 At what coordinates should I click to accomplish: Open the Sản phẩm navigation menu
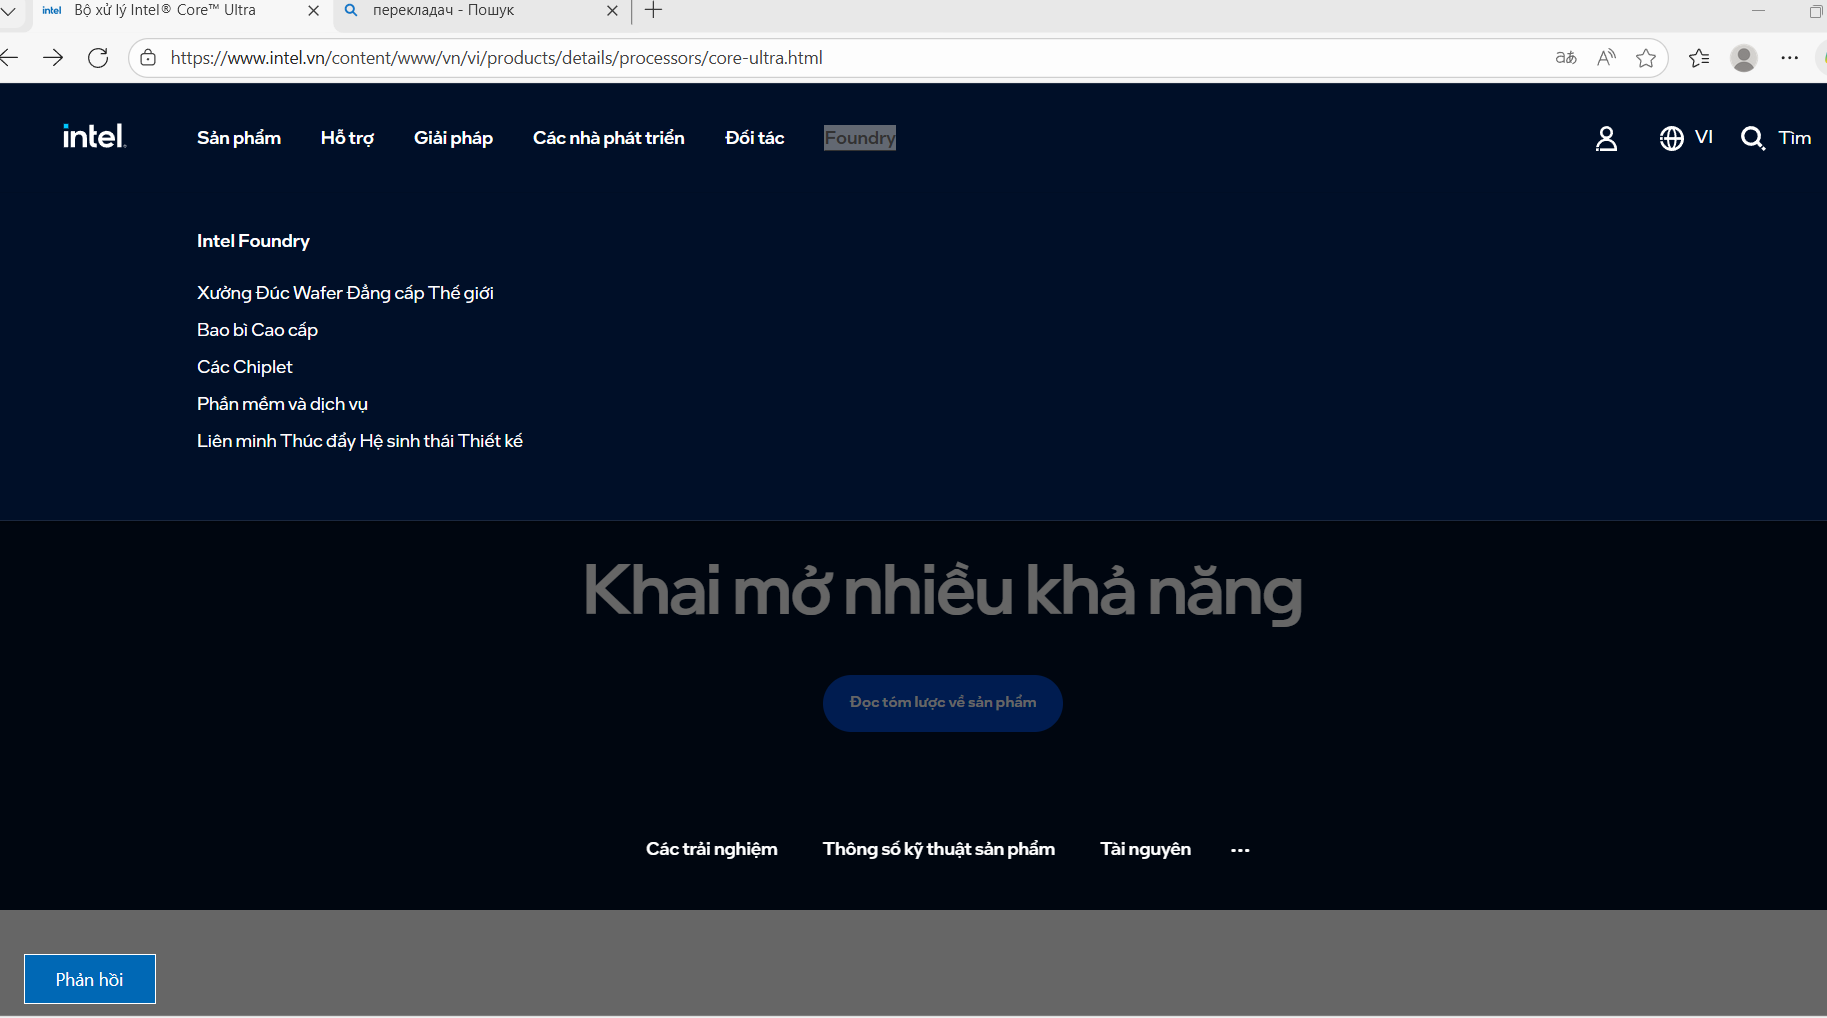(x=239, y=138)
